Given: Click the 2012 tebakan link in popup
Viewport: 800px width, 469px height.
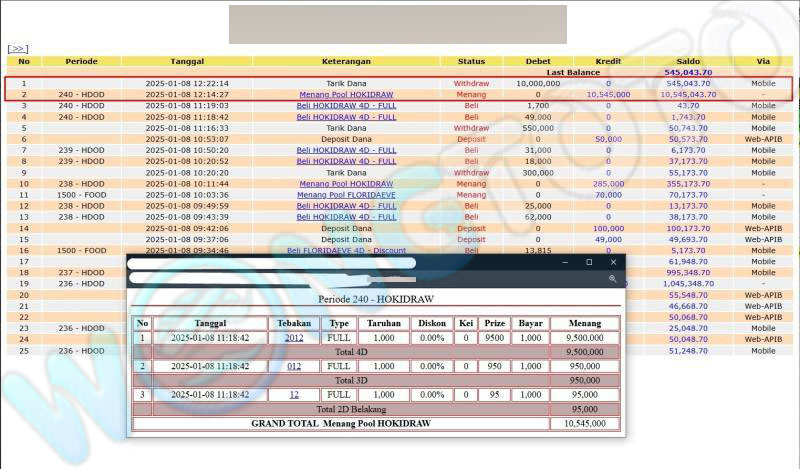Looking at the screenshot, I should [294, 338].
